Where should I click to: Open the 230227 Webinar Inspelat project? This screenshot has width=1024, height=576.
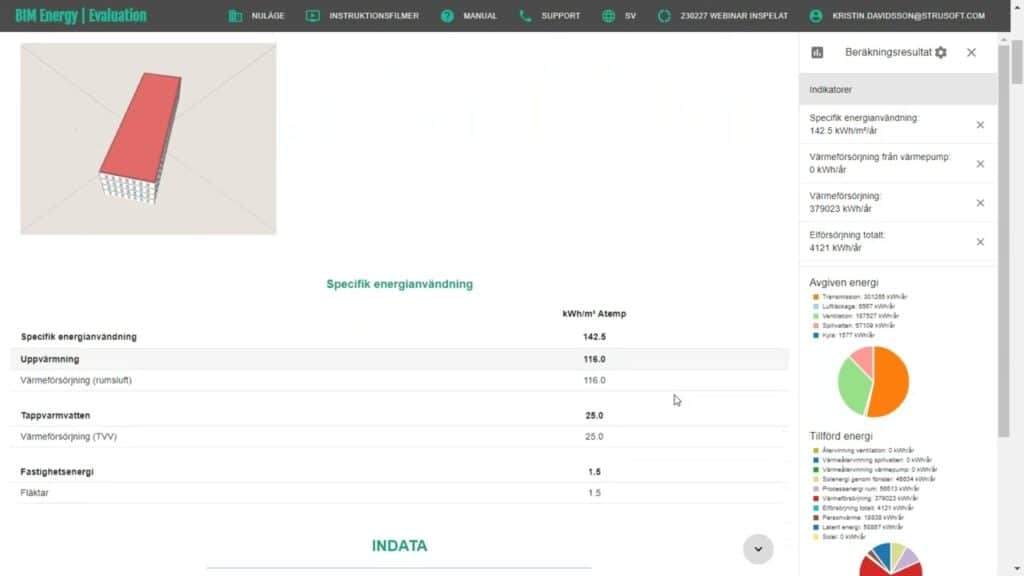pos(734,16)
